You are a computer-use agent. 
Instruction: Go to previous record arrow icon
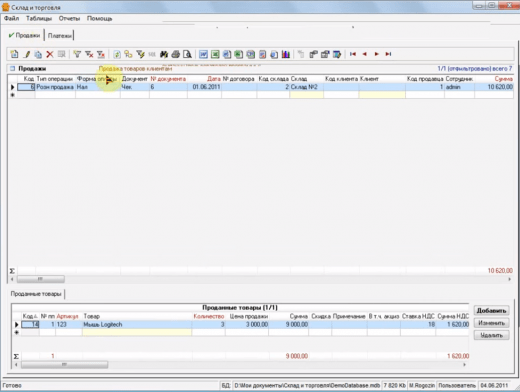(x=365, y=54)
